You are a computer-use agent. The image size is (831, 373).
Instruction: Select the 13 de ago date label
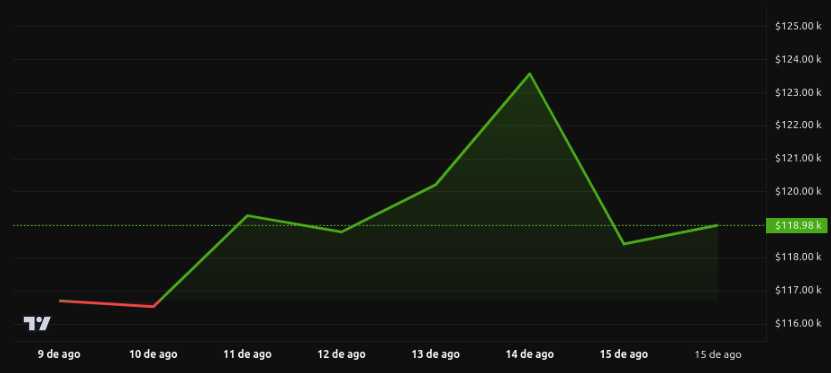click(436, 354)
